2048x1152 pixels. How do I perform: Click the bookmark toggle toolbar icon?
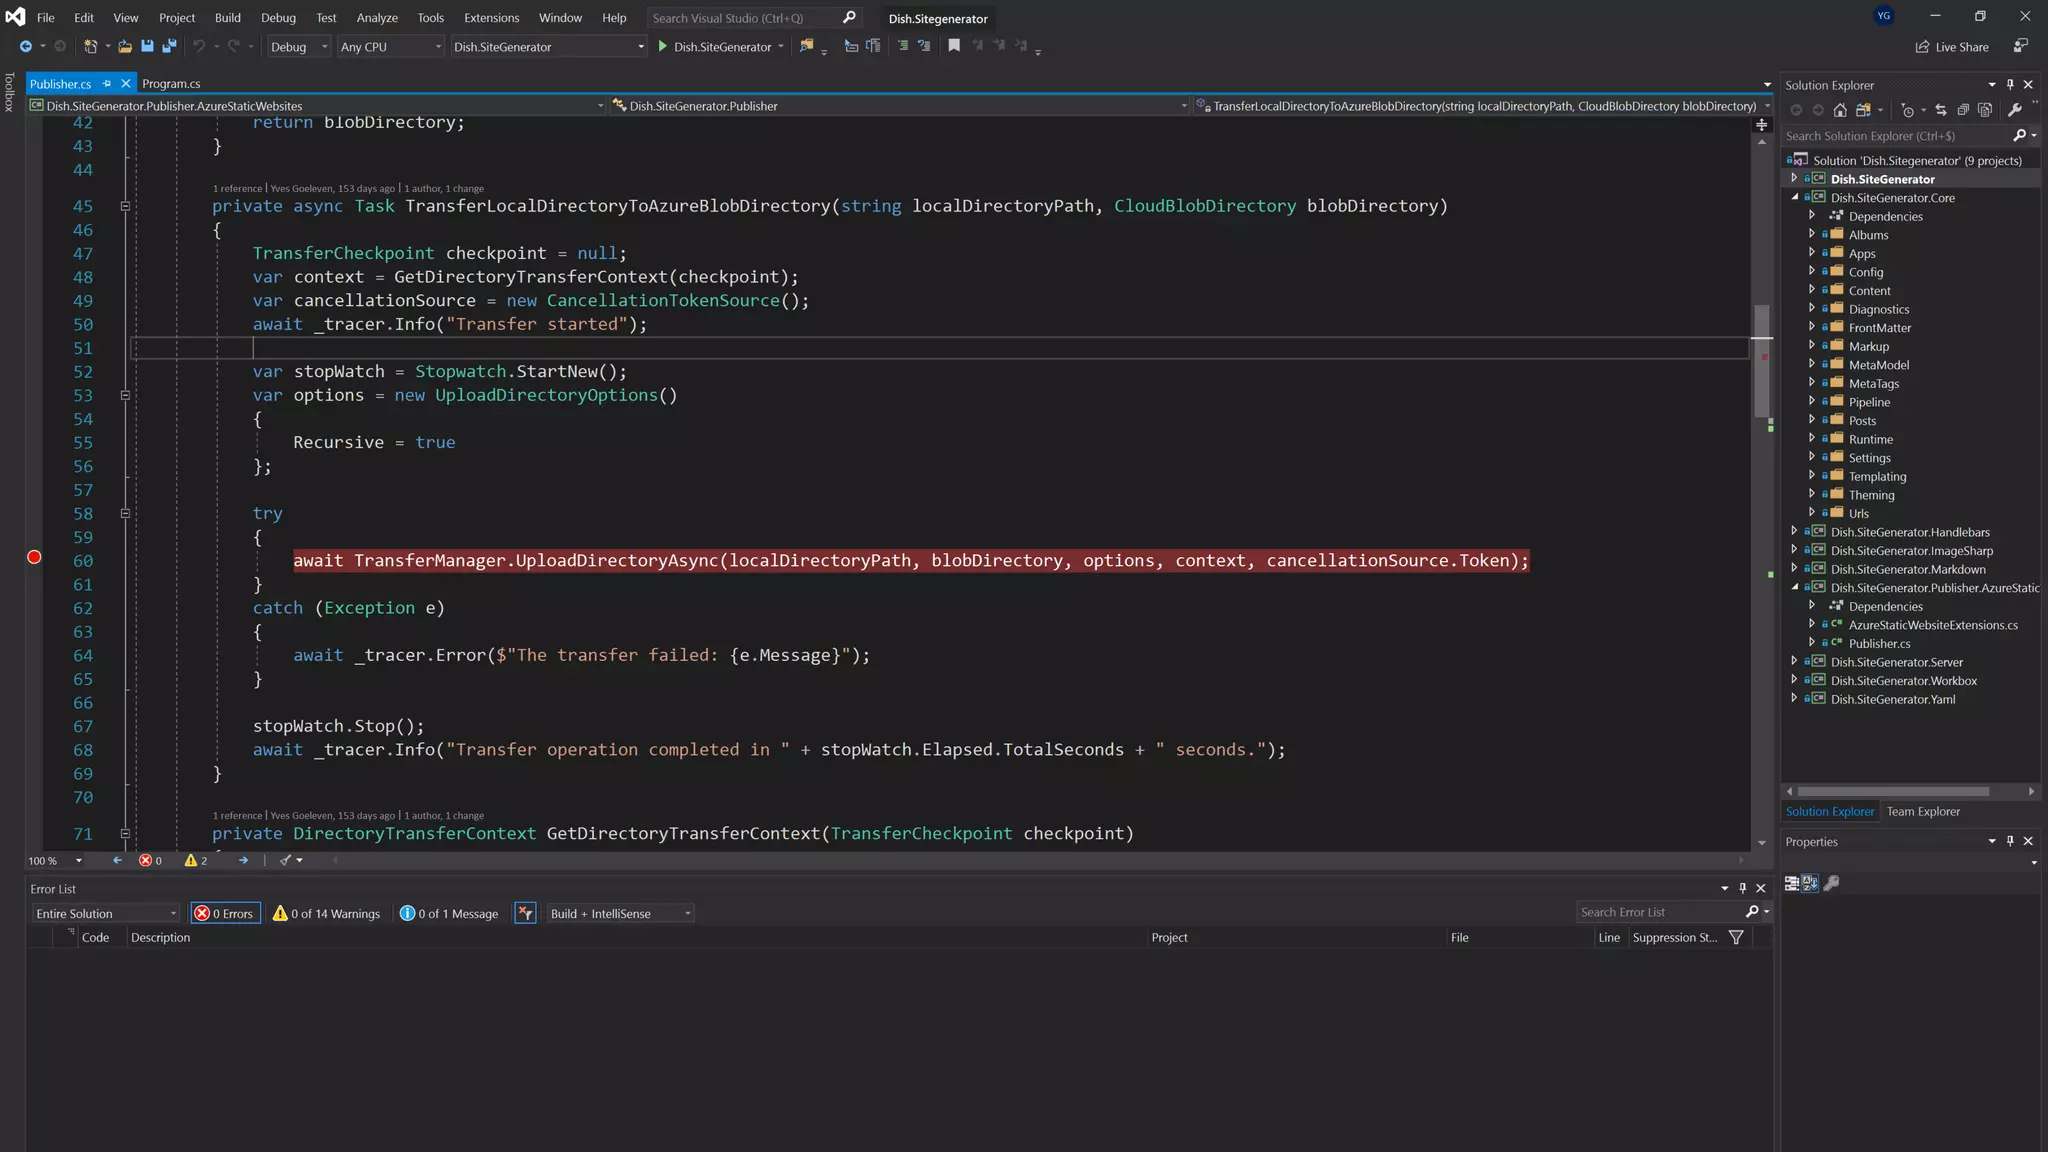[953, 46]
